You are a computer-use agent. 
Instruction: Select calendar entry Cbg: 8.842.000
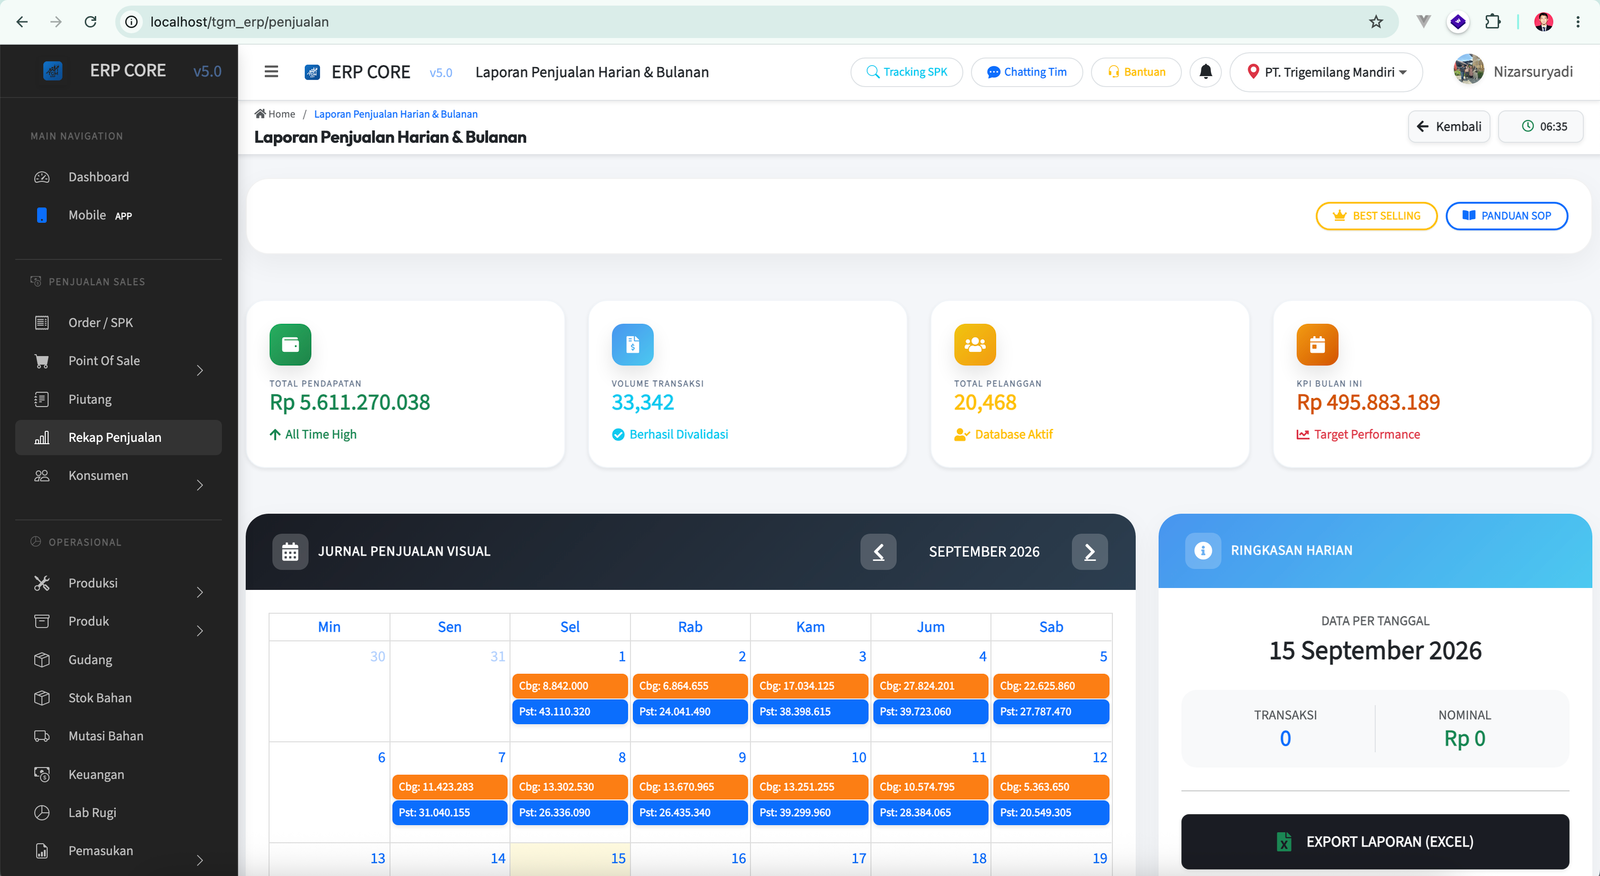(570, 686)
